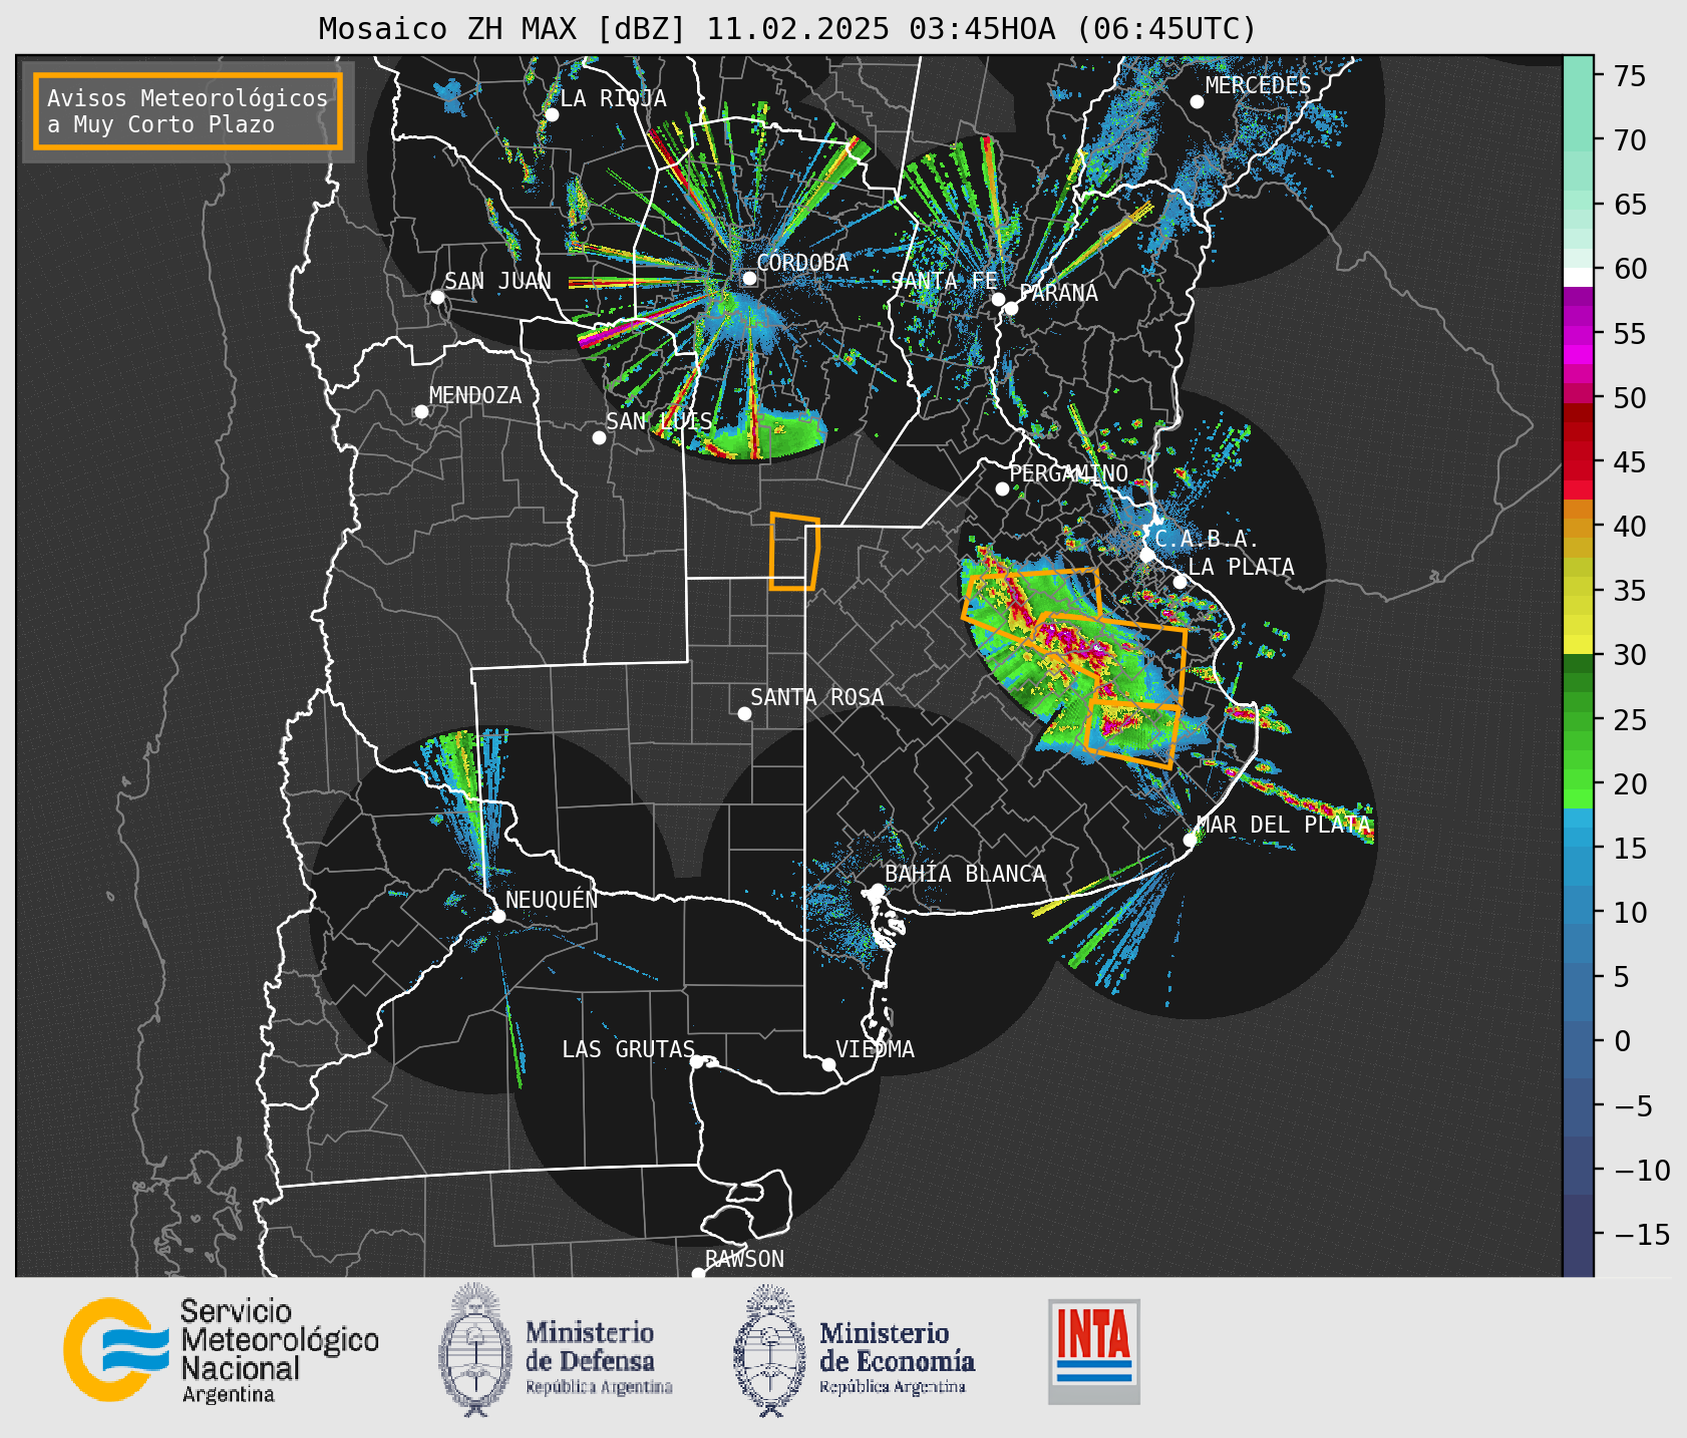Click the LA RIOJA city label
Image resolution: width=1687 pixels, height=1438 pixels.
(x=613, y=98)
